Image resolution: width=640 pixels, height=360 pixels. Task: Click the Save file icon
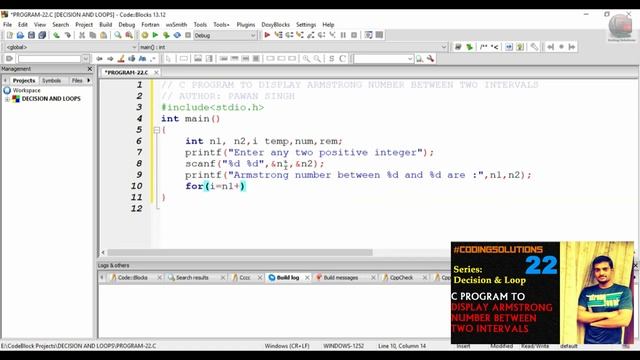point(31,36)
